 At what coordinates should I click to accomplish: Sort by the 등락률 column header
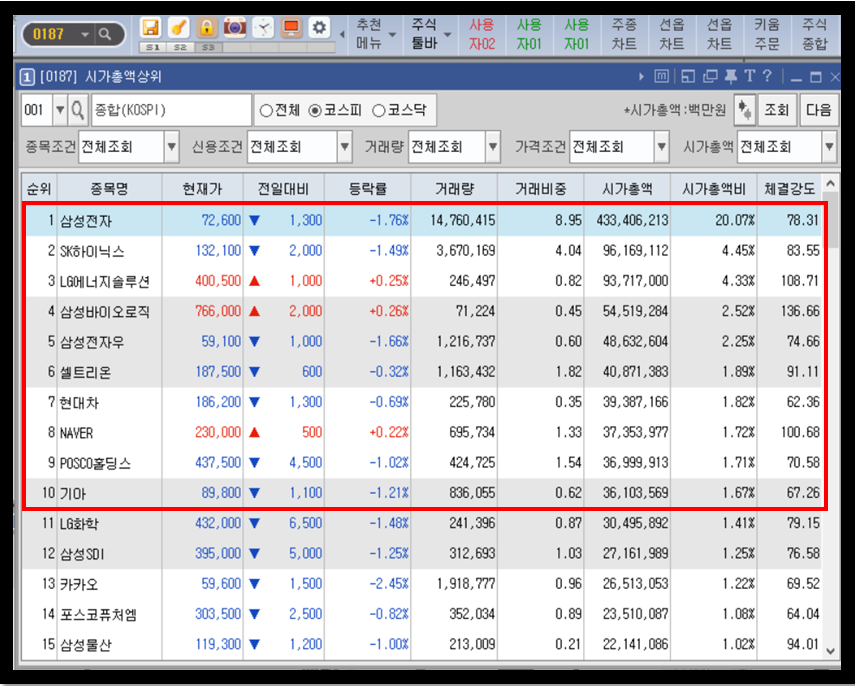coord(368,189)
